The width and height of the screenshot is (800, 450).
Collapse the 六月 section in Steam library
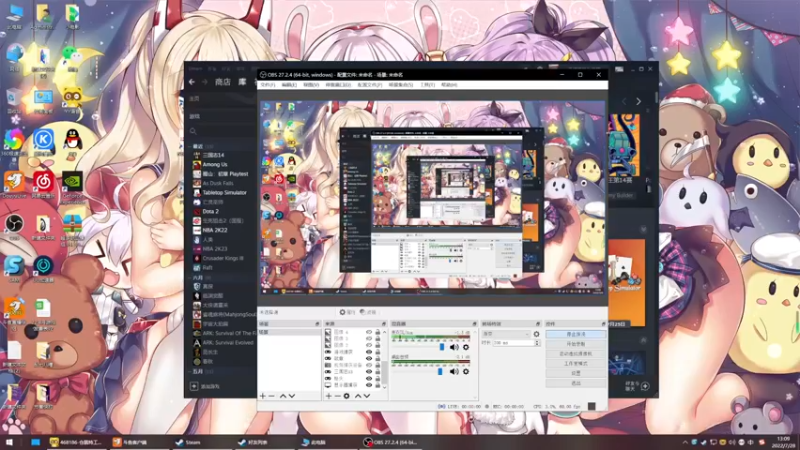pyautogui.click(x=190, y=278)
